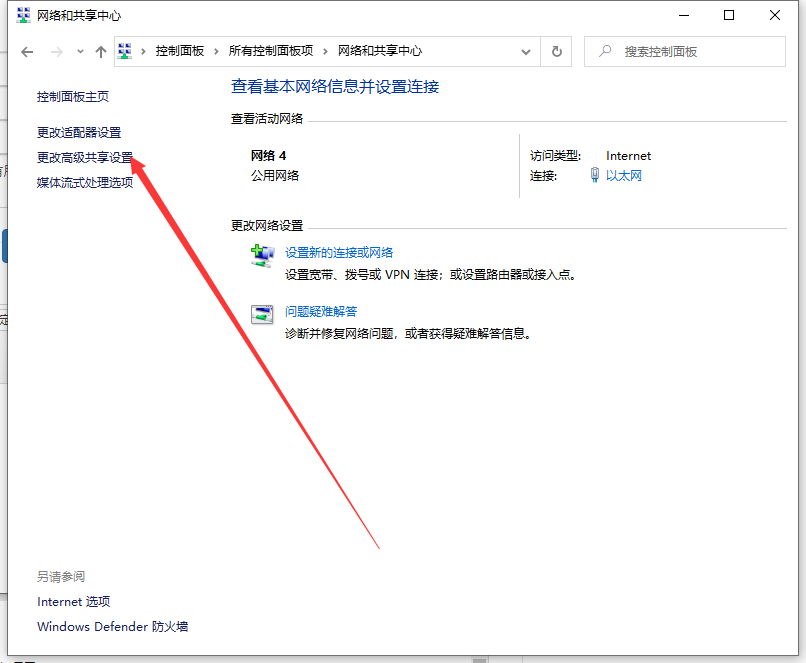This screenshot has height=663, width=806.
Task: Click the Ethernet plug icon beside 以太网
Action: (x=595, y=176)
